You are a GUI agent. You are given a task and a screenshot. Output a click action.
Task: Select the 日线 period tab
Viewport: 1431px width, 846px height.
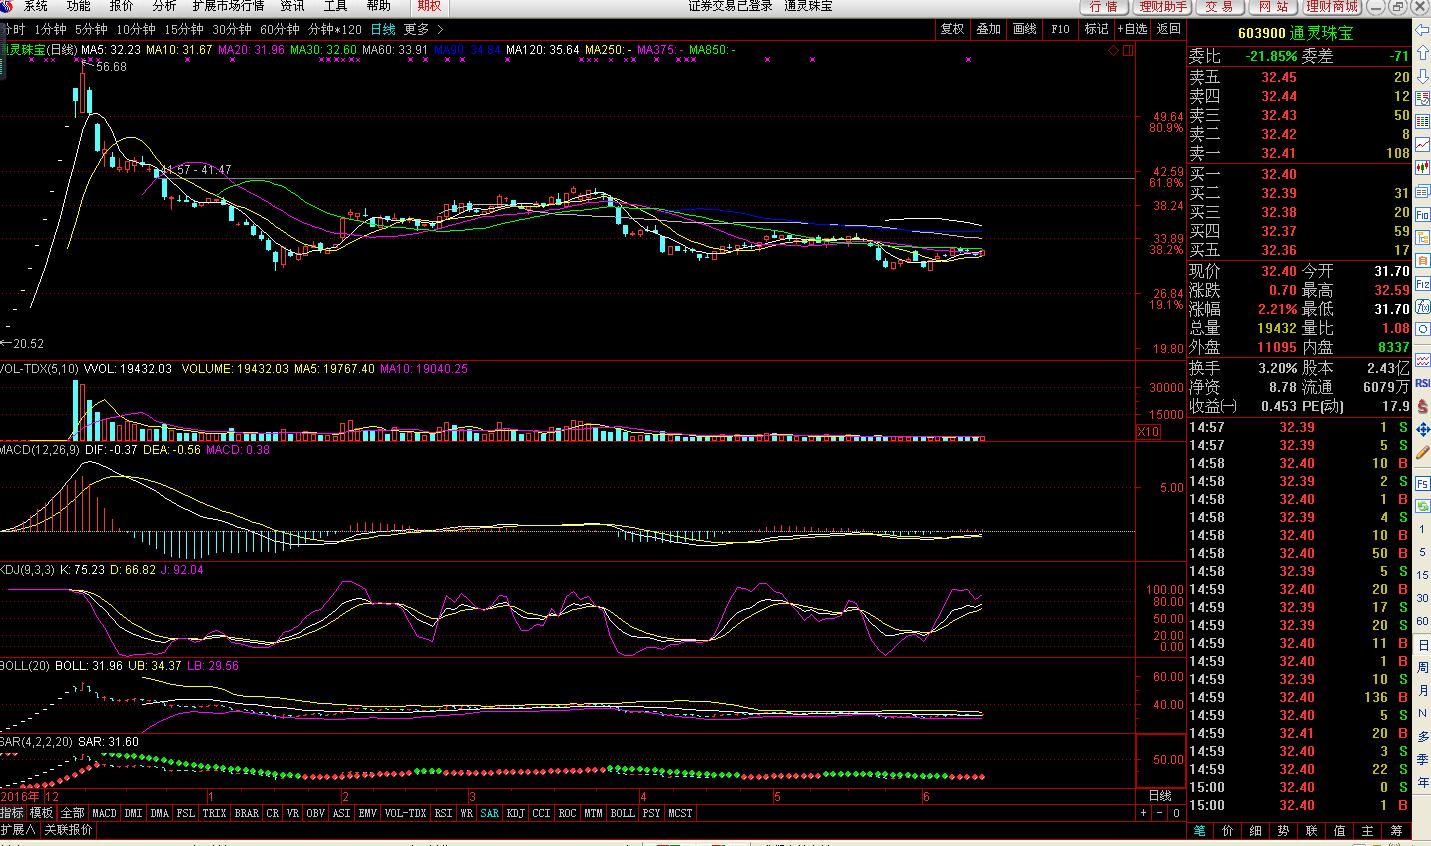point(382,30)
